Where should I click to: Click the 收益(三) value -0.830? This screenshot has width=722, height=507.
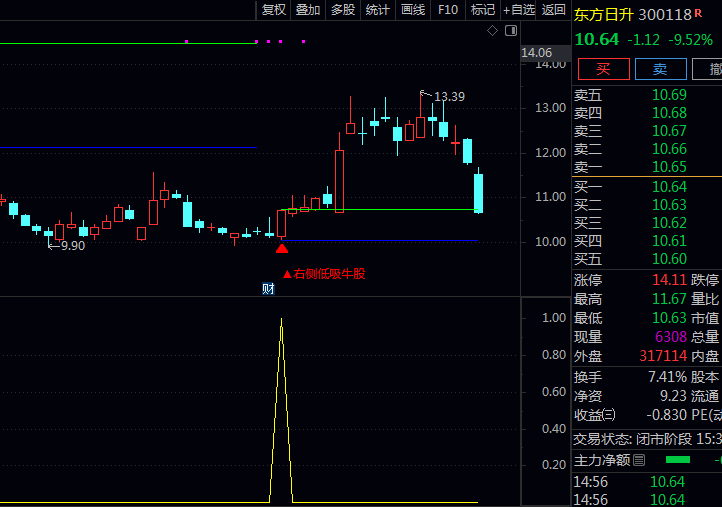pos(666,414)
